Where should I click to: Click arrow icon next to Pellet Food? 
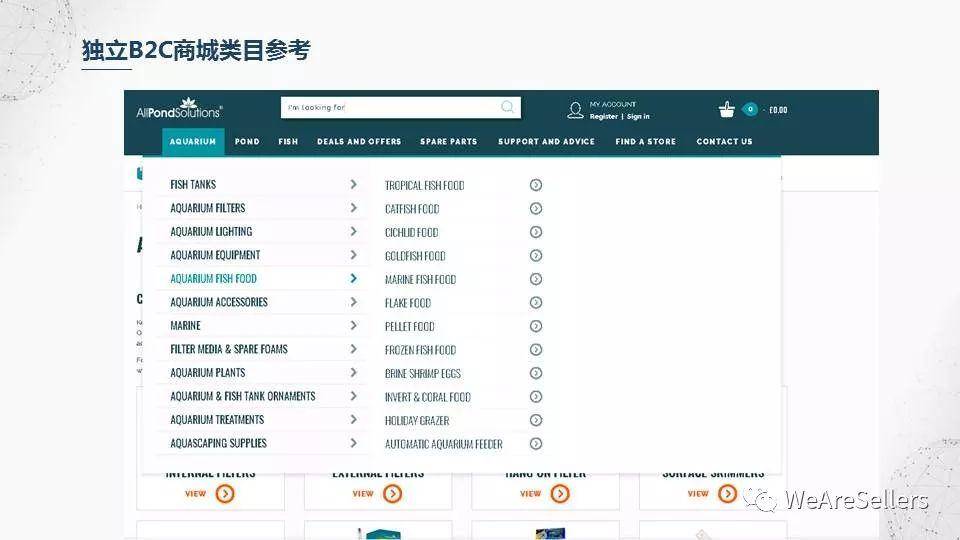point(536,326)
